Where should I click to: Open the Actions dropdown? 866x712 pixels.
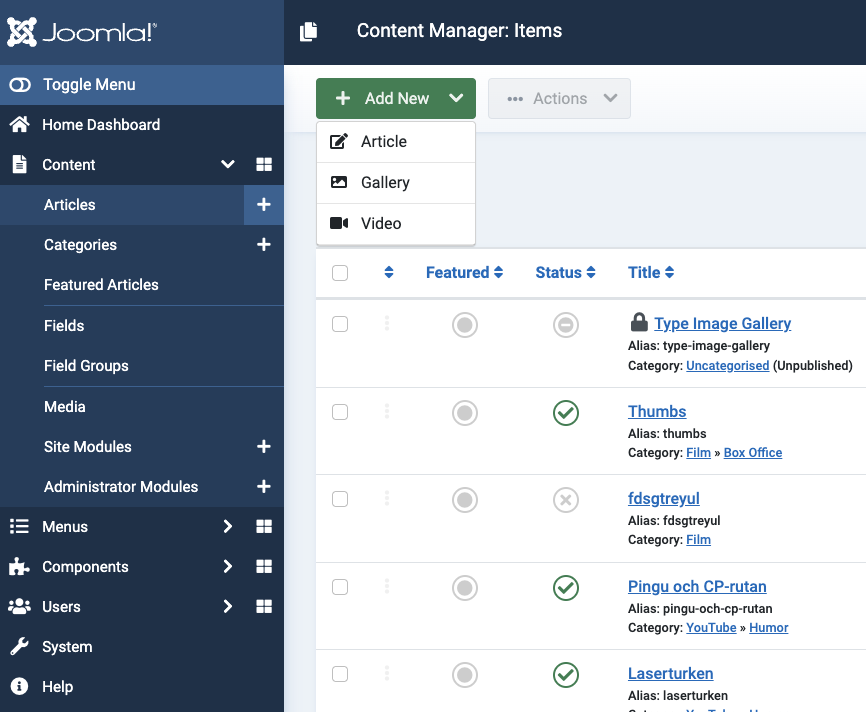coord(559,99)
